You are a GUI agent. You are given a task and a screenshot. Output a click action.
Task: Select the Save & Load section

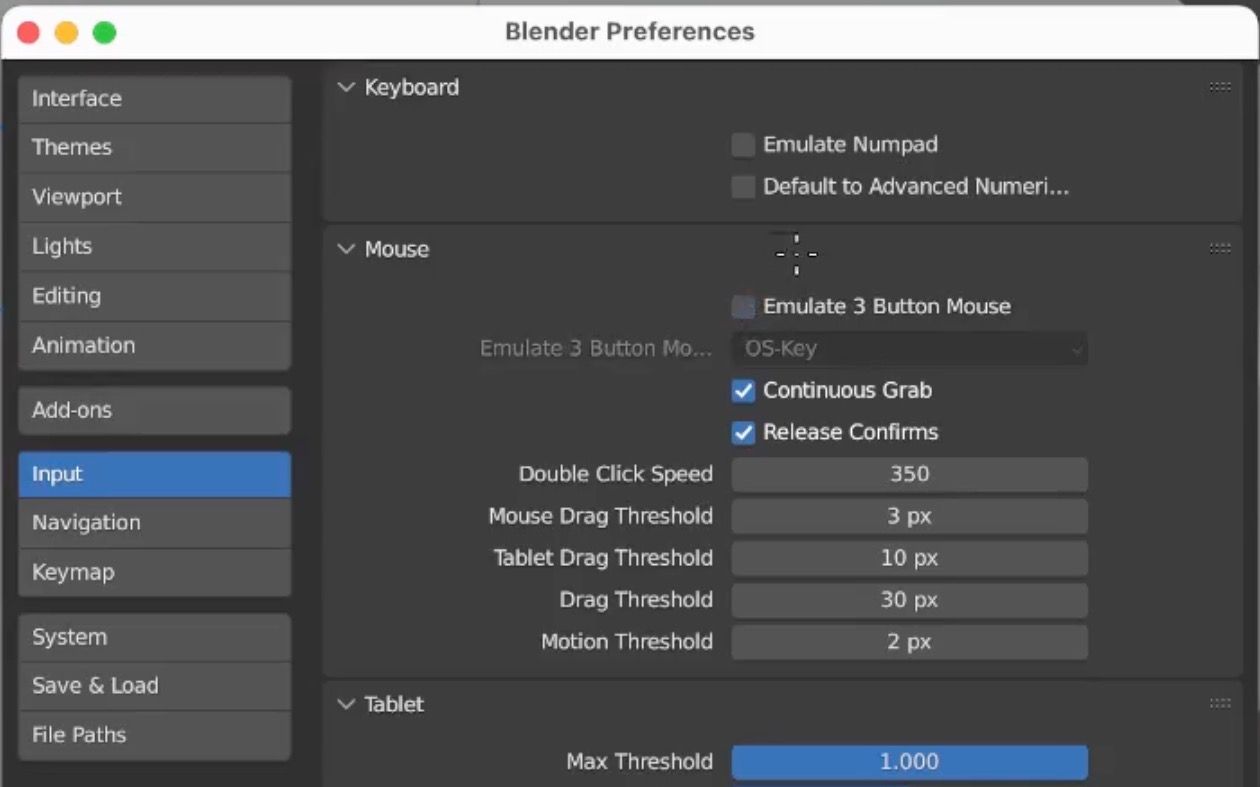(x=154, y=686)
